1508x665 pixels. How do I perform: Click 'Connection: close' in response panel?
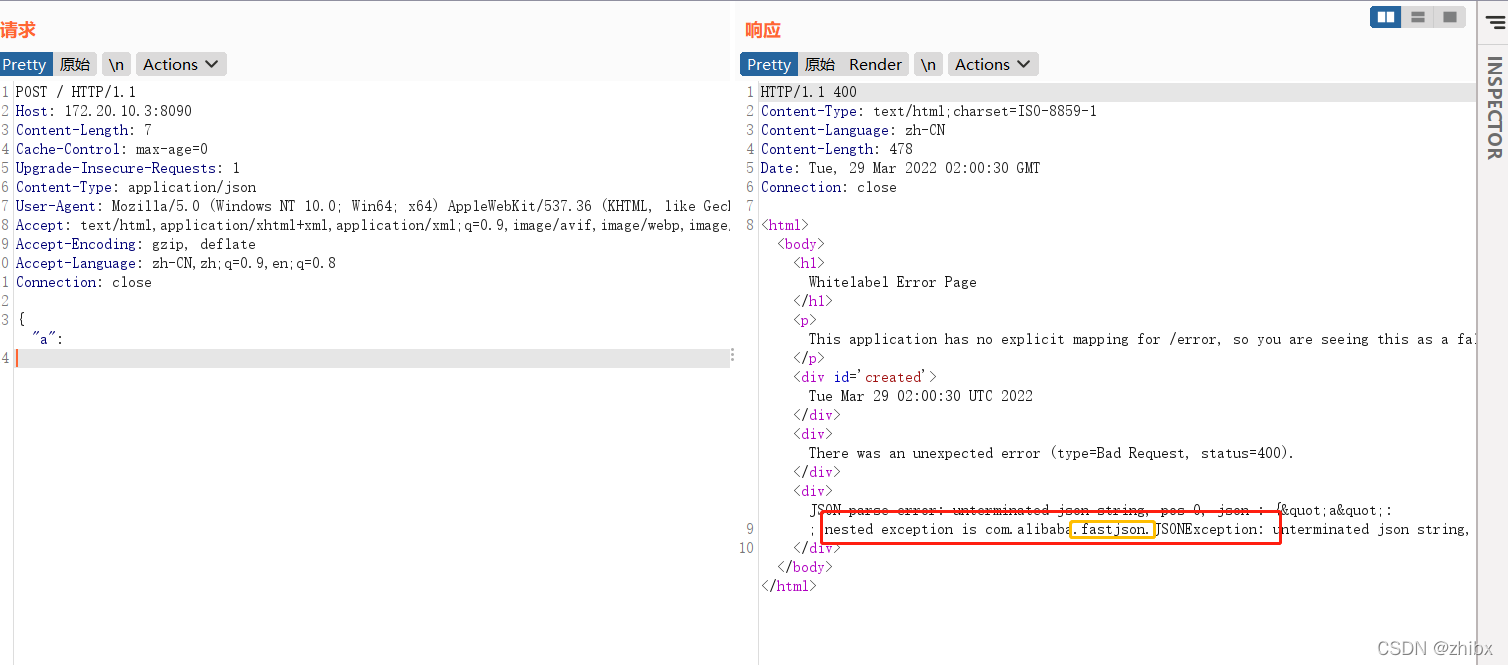click(829, 187)
